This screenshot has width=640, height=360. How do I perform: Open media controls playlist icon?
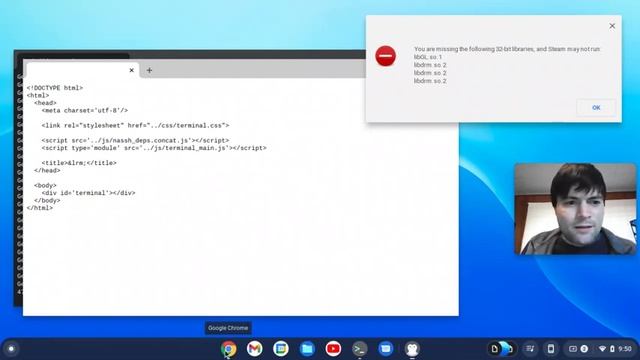[x=530, y=349]
